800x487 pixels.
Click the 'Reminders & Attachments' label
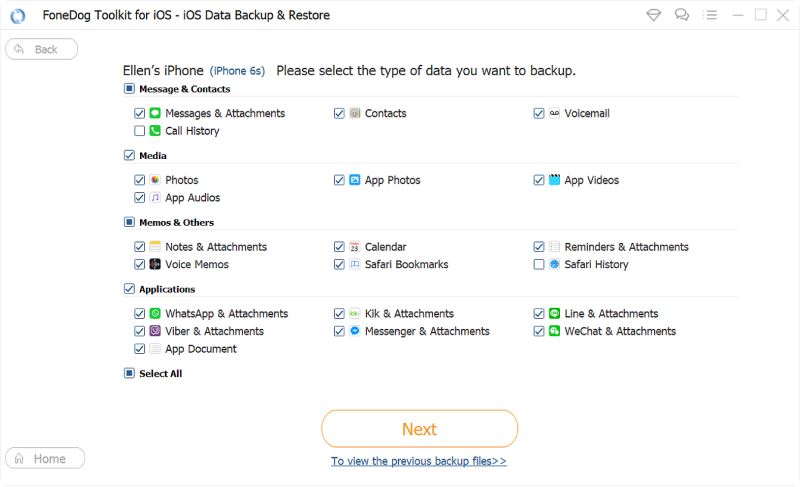pyautogui.click(x=627, y=247)
